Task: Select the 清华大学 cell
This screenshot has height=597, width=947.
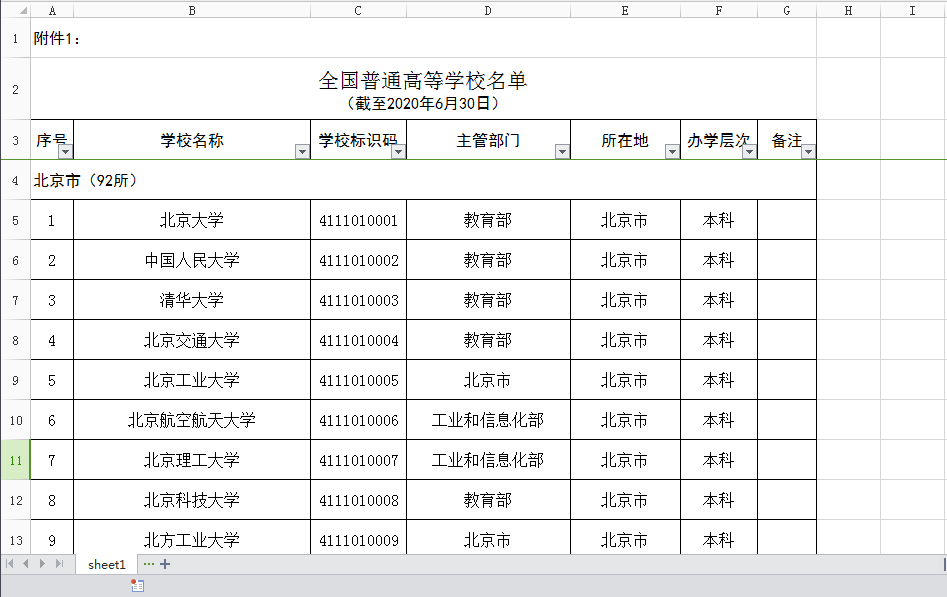Action: 192,300
